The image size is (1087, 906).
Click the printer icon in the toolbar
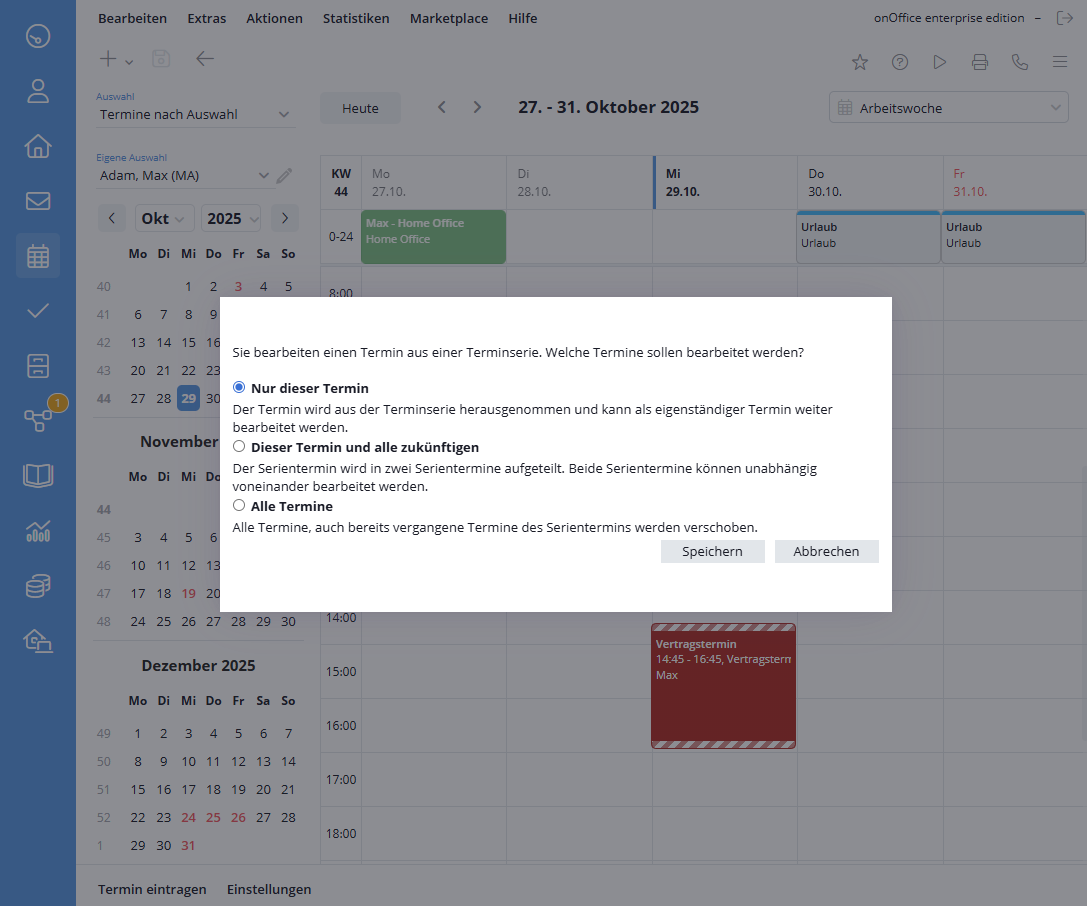pyautogui.click(x=980, y=62)
